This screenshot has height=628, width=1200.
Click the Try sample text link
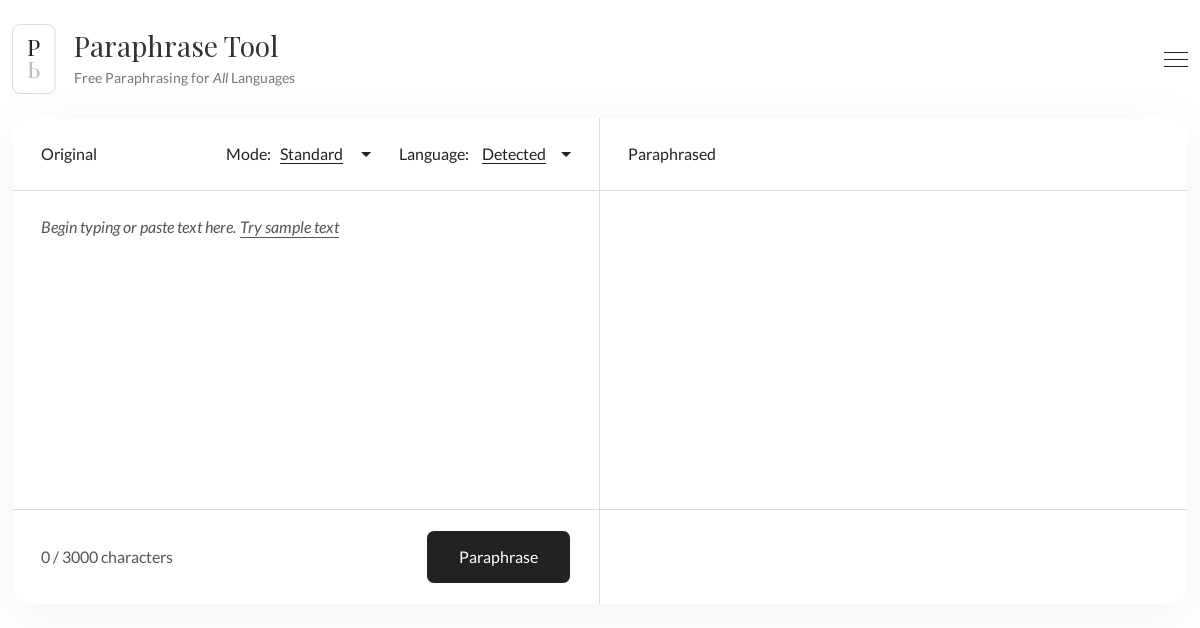point(289,227)
